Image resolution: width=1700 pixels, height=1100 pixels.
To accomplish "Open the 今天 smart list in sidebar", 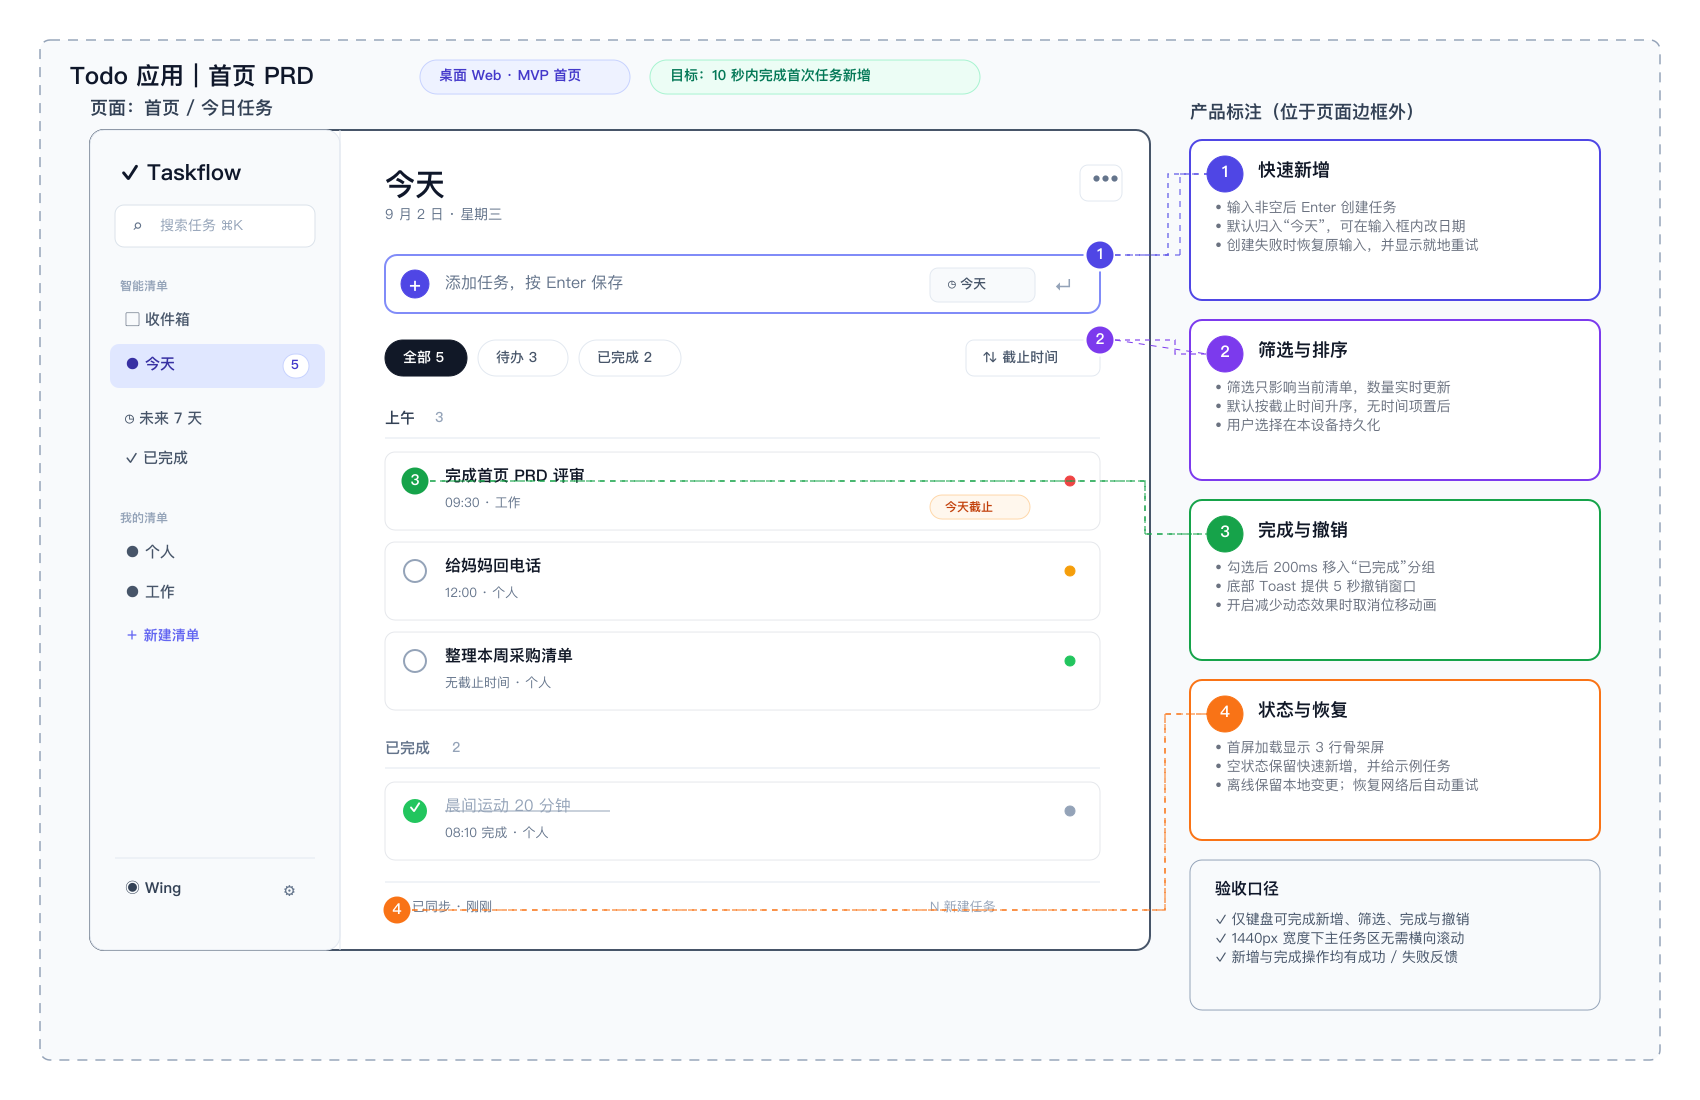I will [x=217, y=365].
